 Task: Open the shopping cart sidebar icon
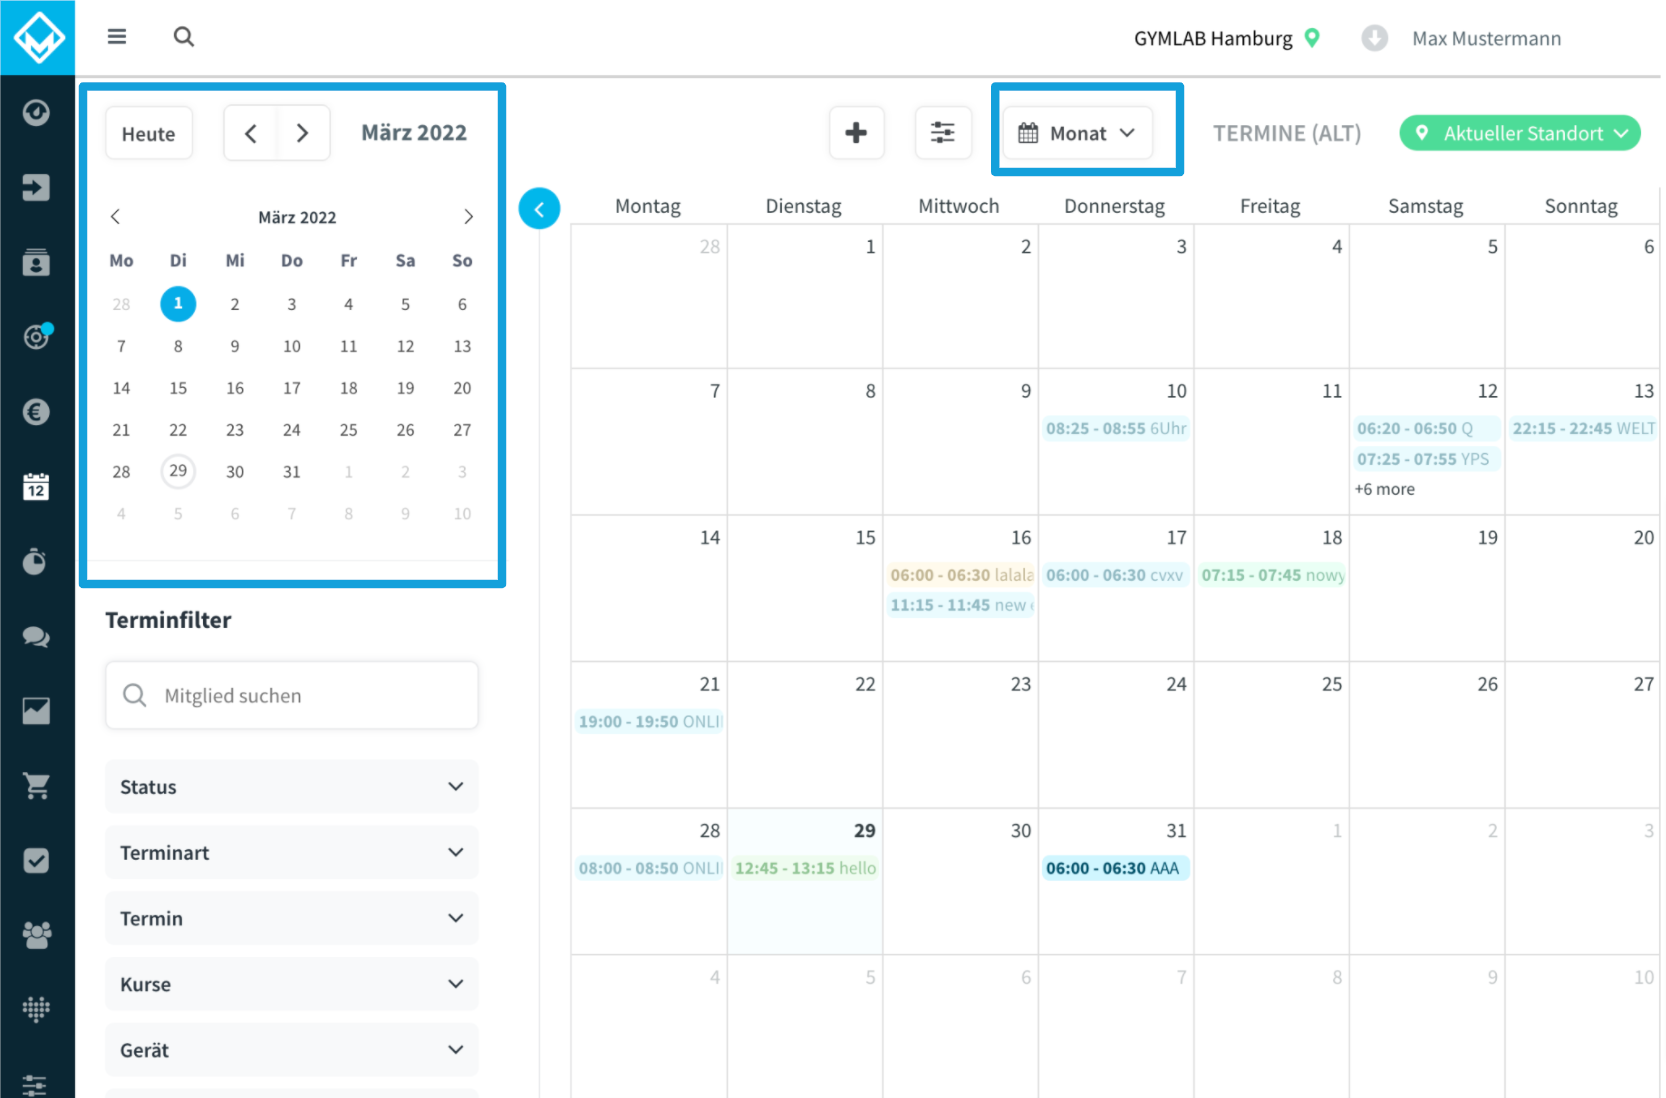(36, 786)
